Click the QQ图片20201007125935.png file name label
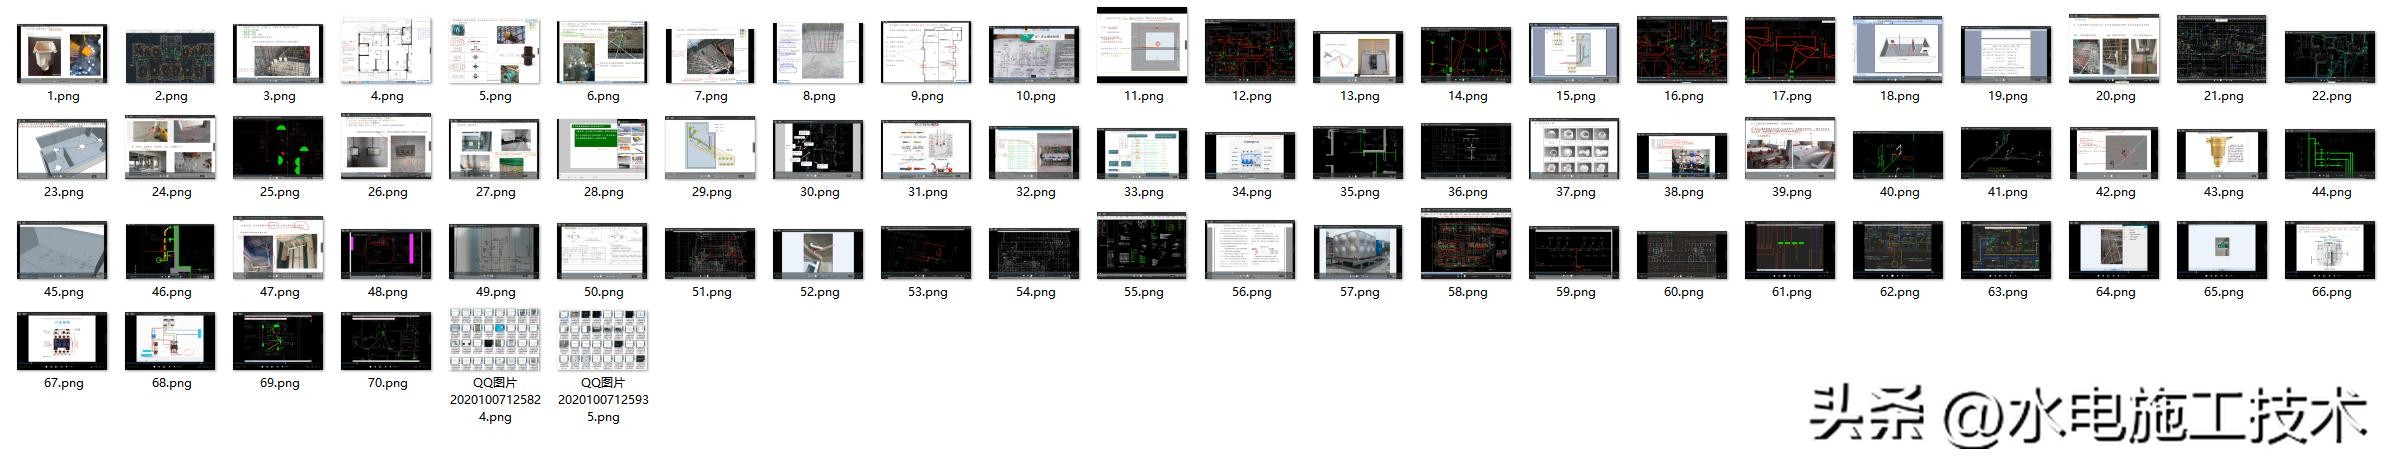The height and width of the screenshot is (461, 2385). 602,399
